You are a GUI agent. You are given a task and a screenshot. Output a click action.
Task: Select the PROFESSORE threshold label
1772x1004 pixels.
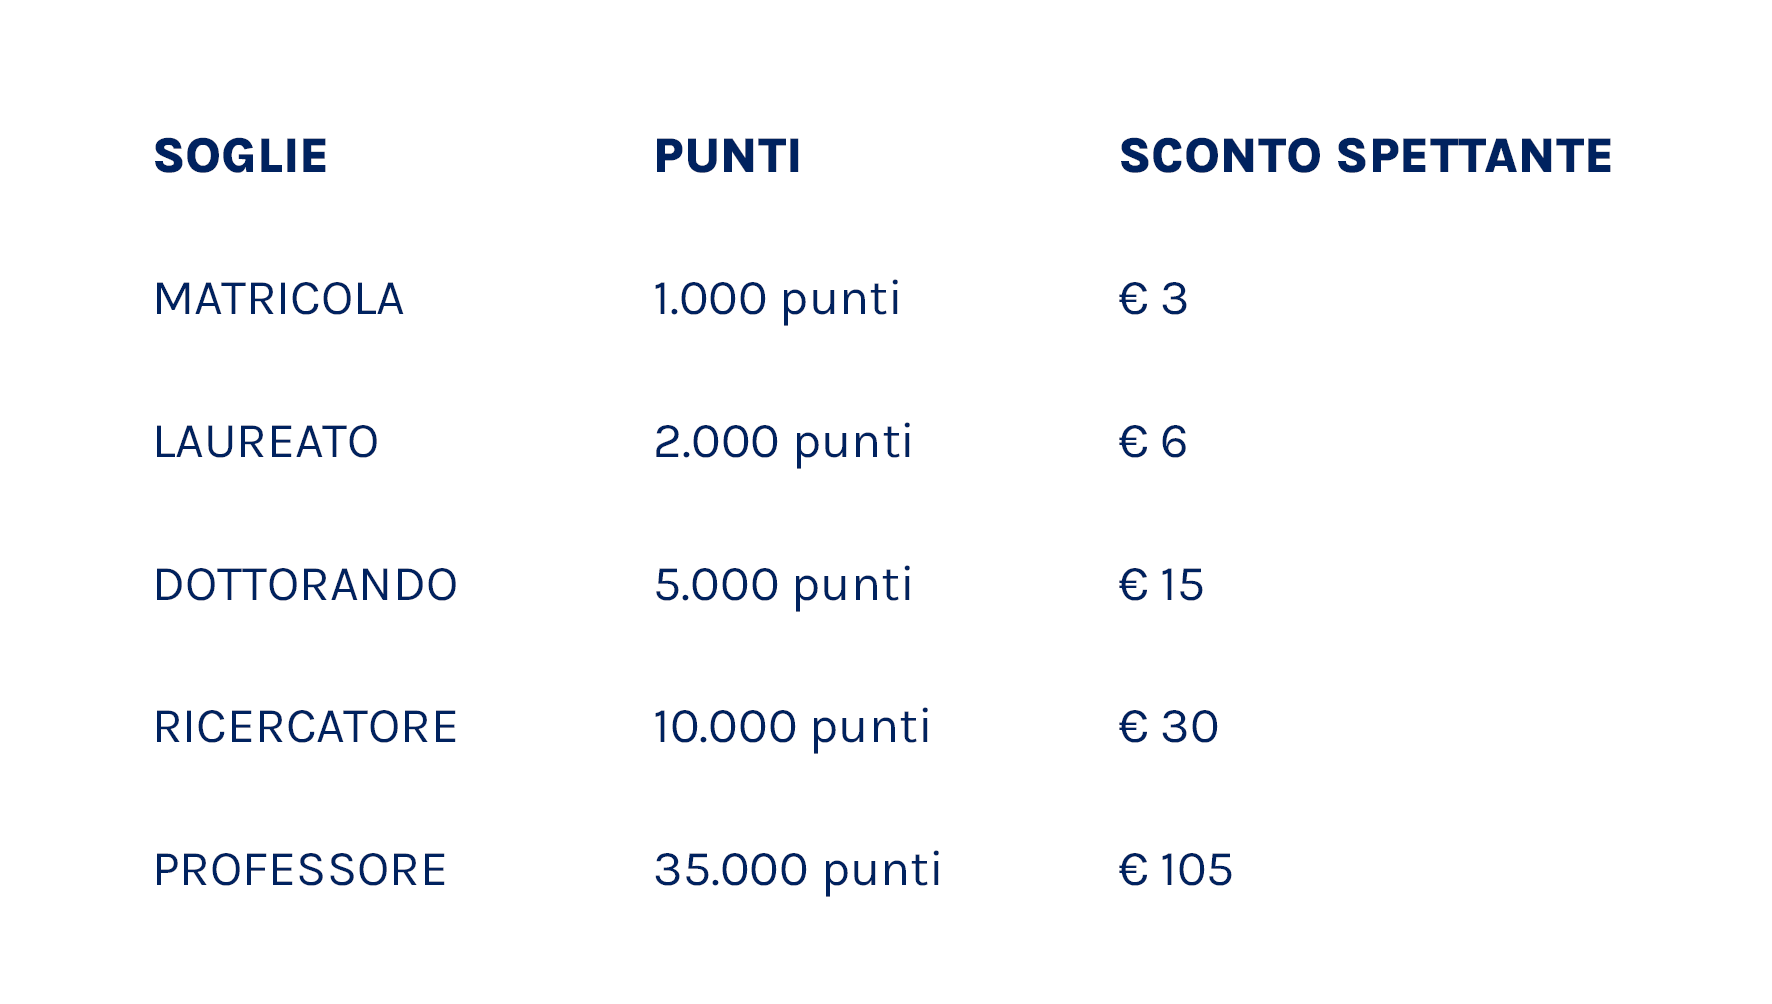point(299,870)
